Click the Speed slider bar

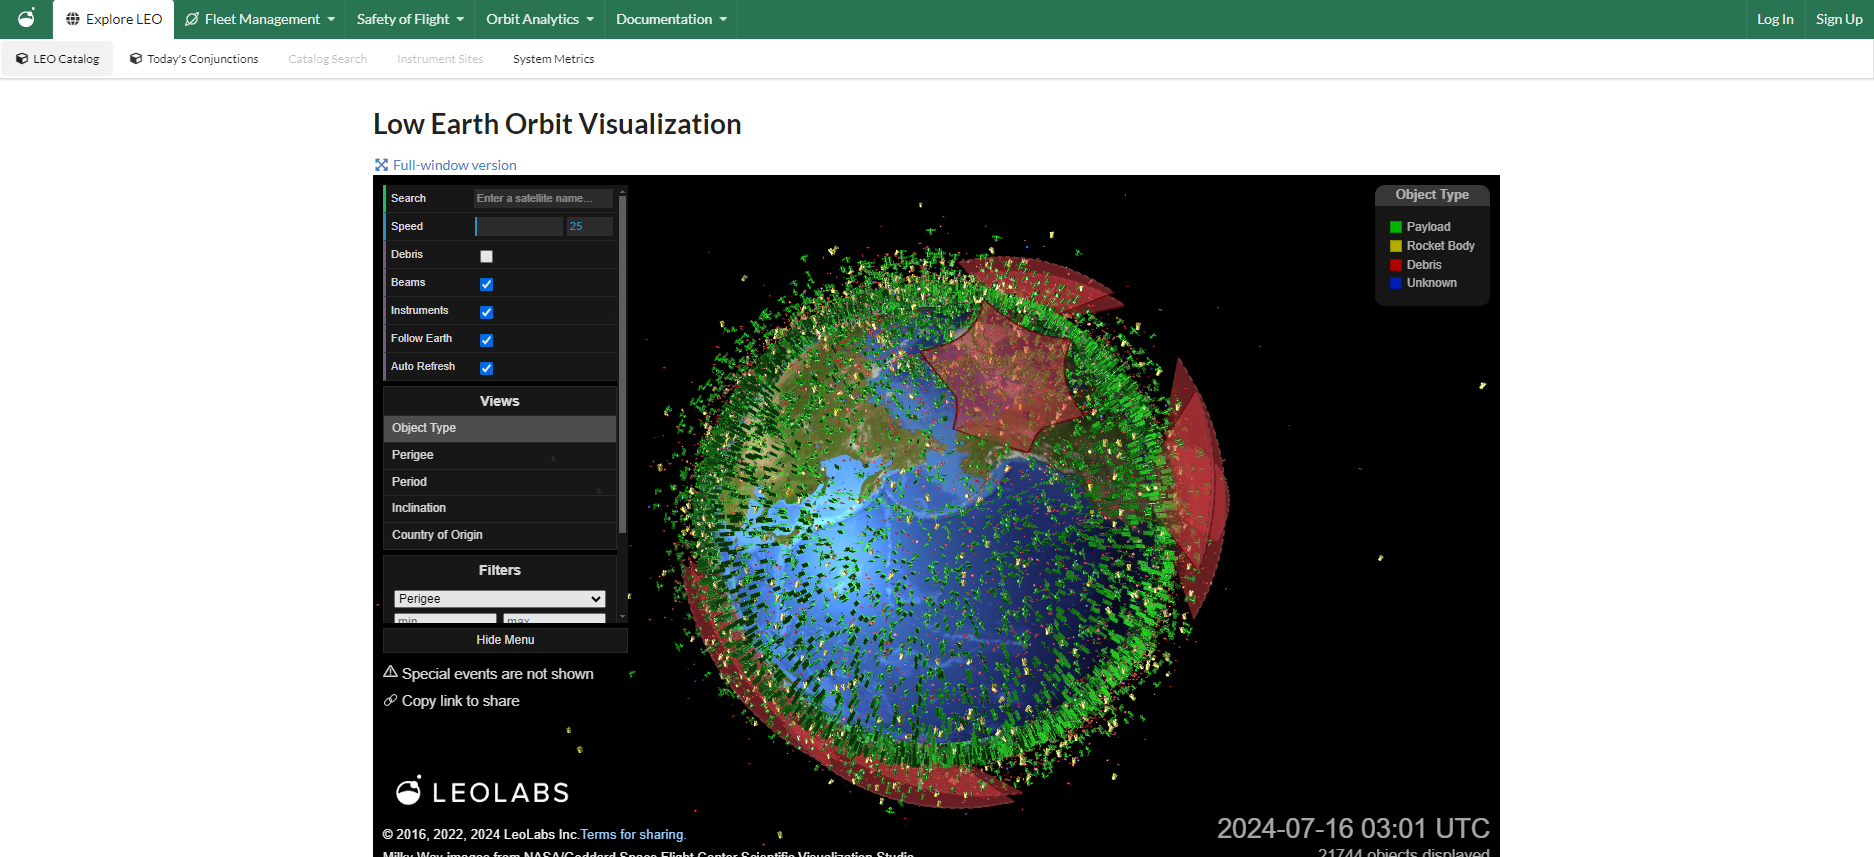(x=519, y=227)
